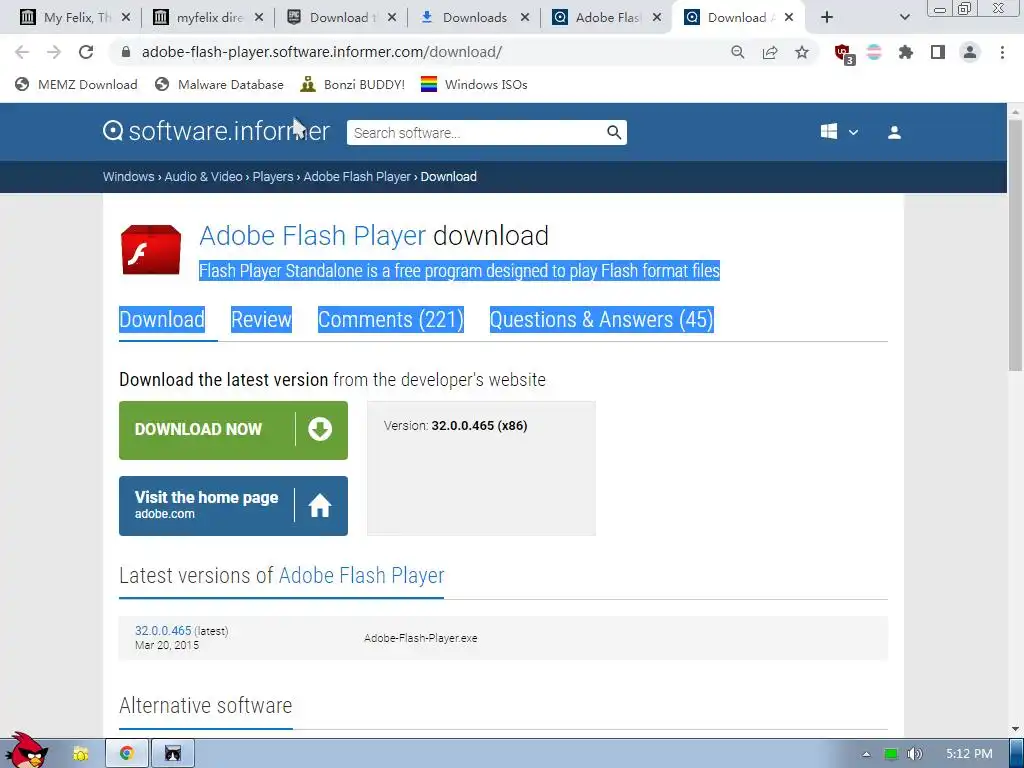Click the Chrome taskbar icon
Screen dimensions: 1024x768
point(127,754)
